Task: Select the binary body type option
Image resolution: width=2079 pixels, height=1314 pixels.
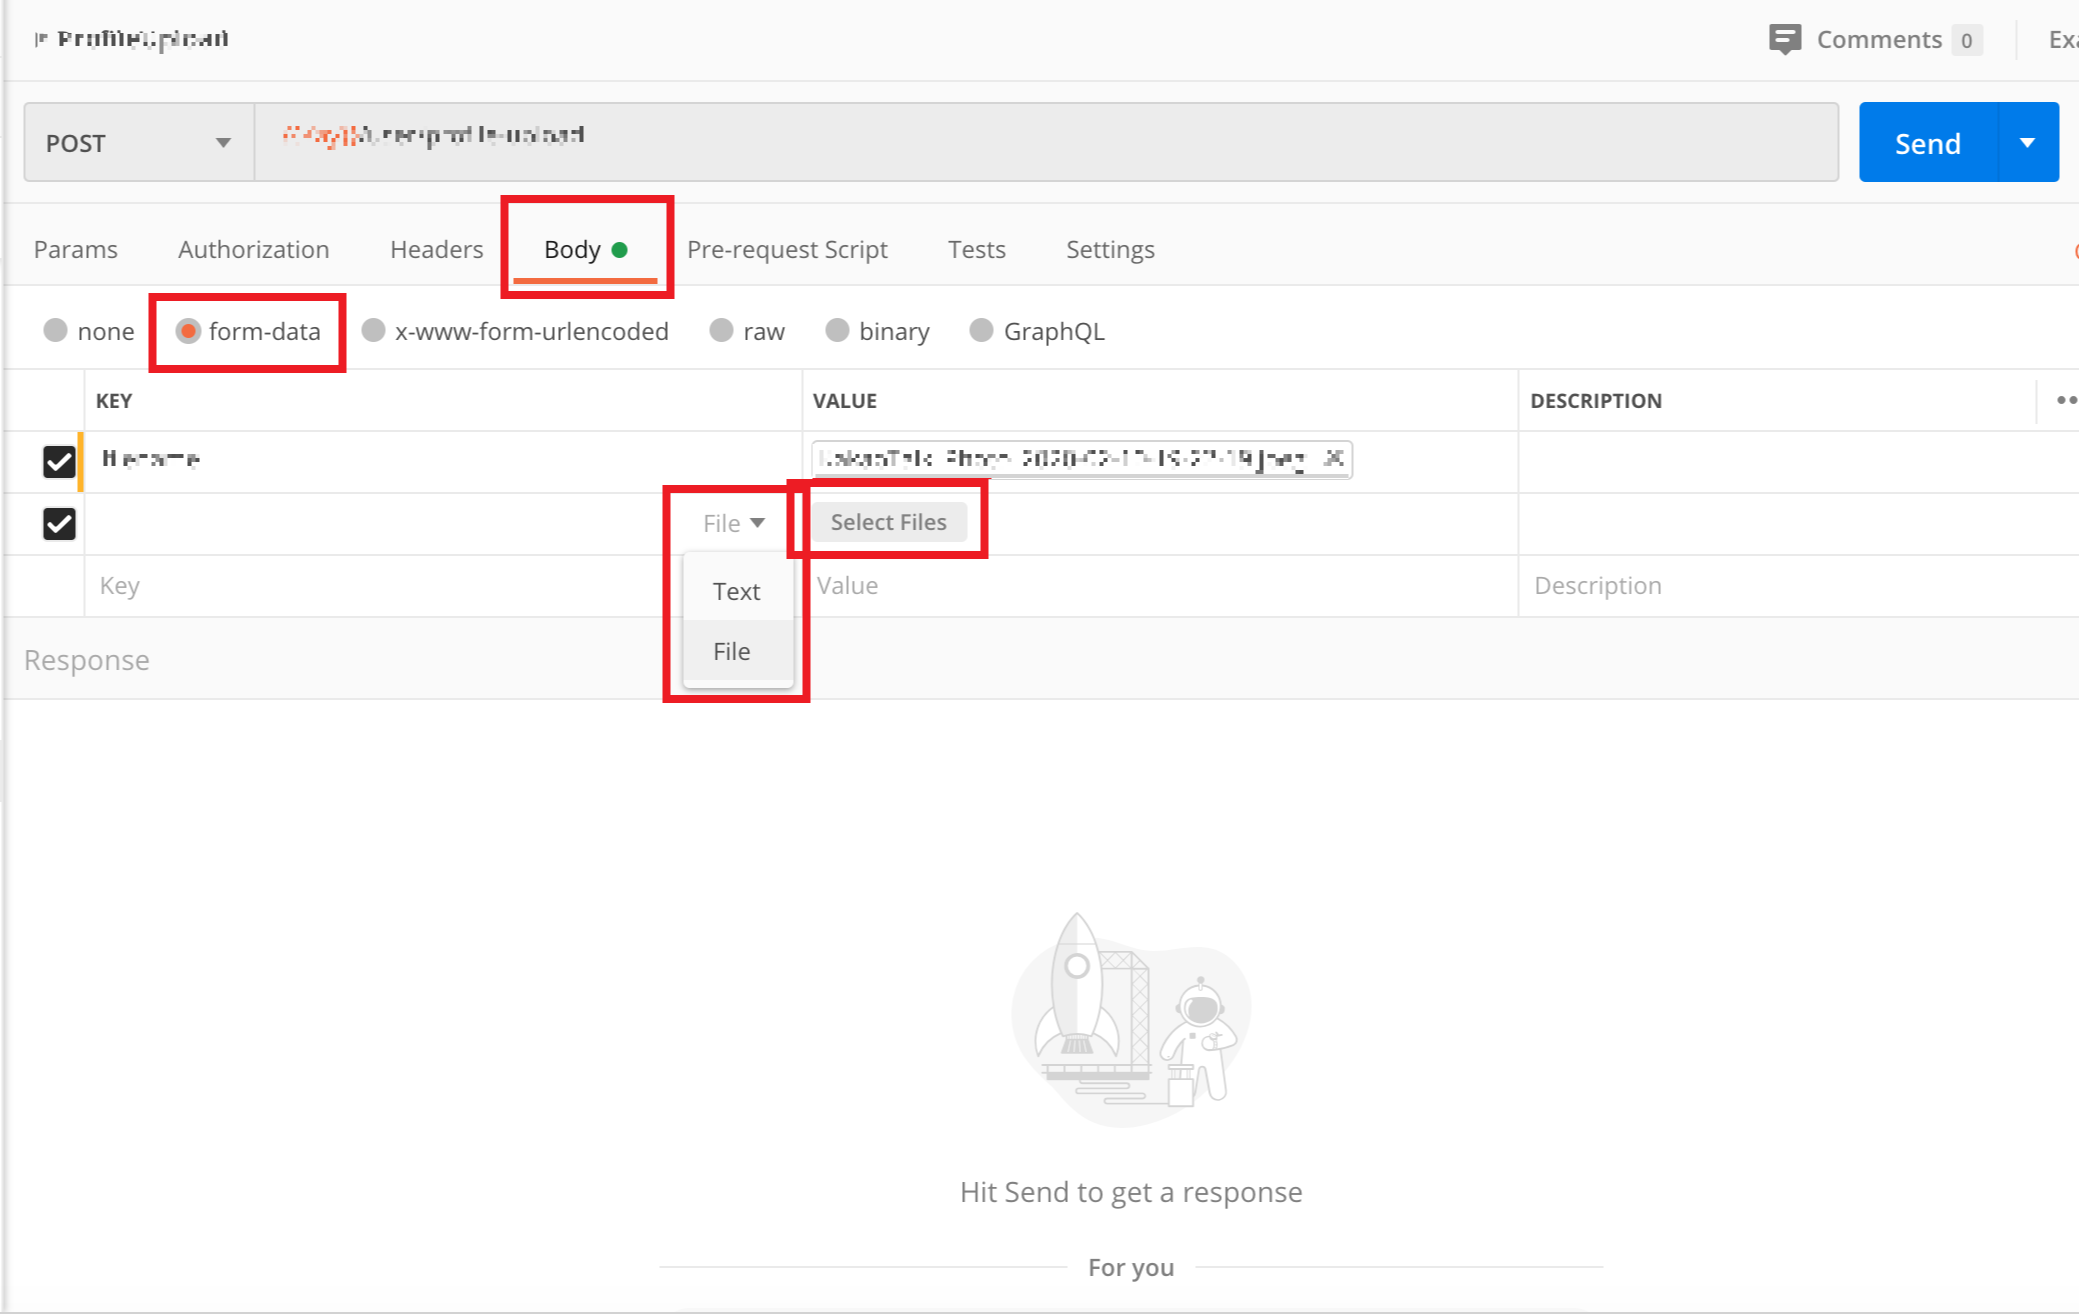Action: 837,331
